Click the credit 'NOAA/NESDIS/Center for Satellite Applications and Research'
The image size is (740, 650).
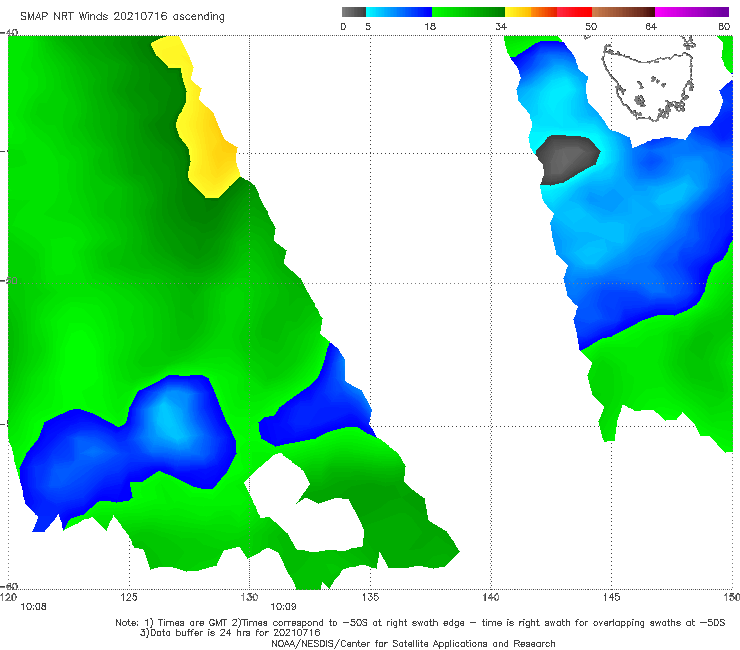413,643
